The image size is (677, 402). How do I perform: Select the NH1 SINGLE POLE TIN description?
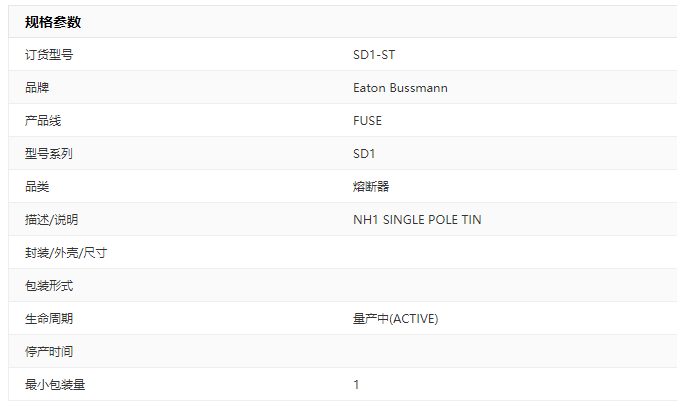click(x=417, y=220)
